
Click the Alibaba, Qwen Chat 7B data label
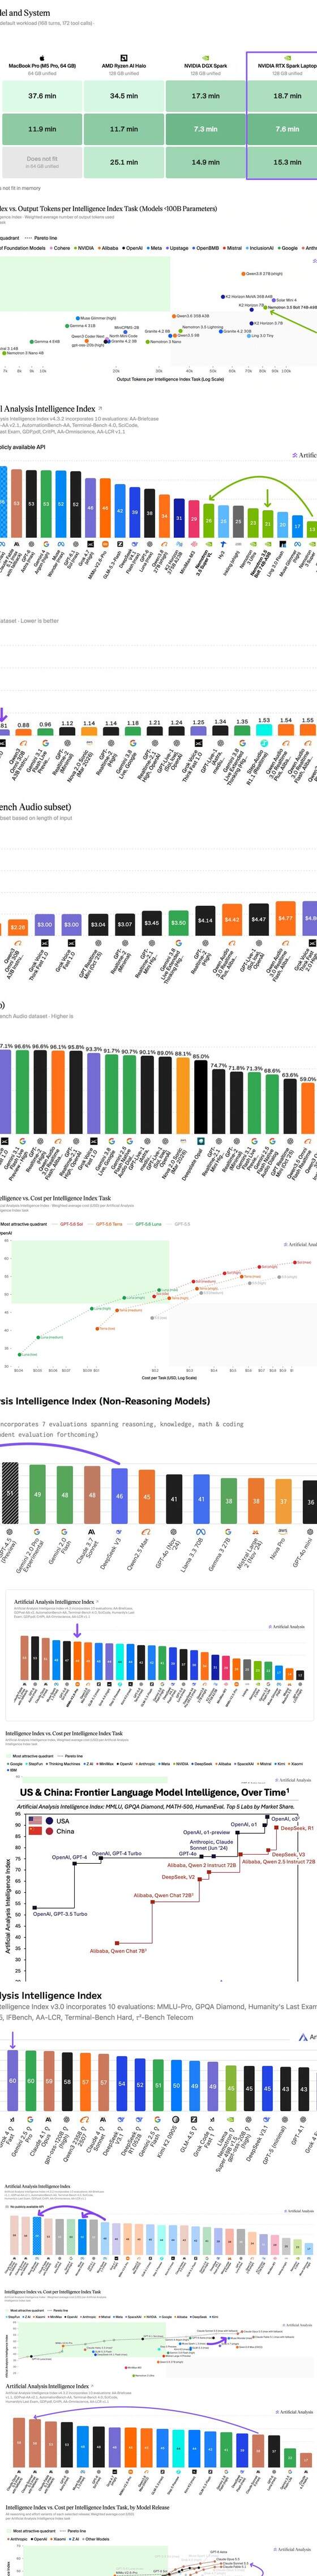pyautogui.click(x=118, y=1951)
